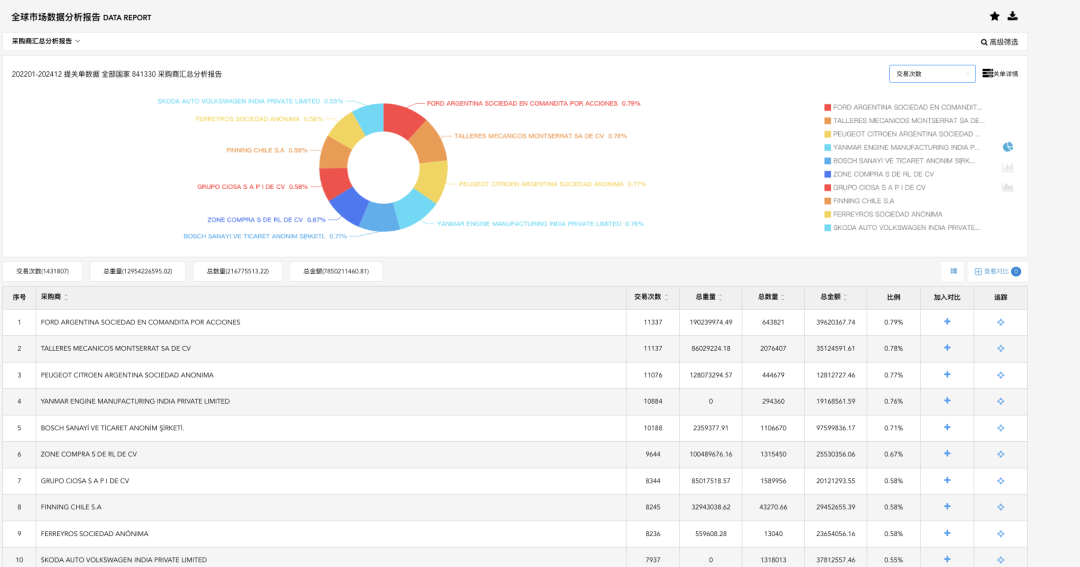Open YANMAR ENGINE MANUFACTURING buyer name in table
The width and height of the screenshot is (1080, 567).
[x=135, y=401]
